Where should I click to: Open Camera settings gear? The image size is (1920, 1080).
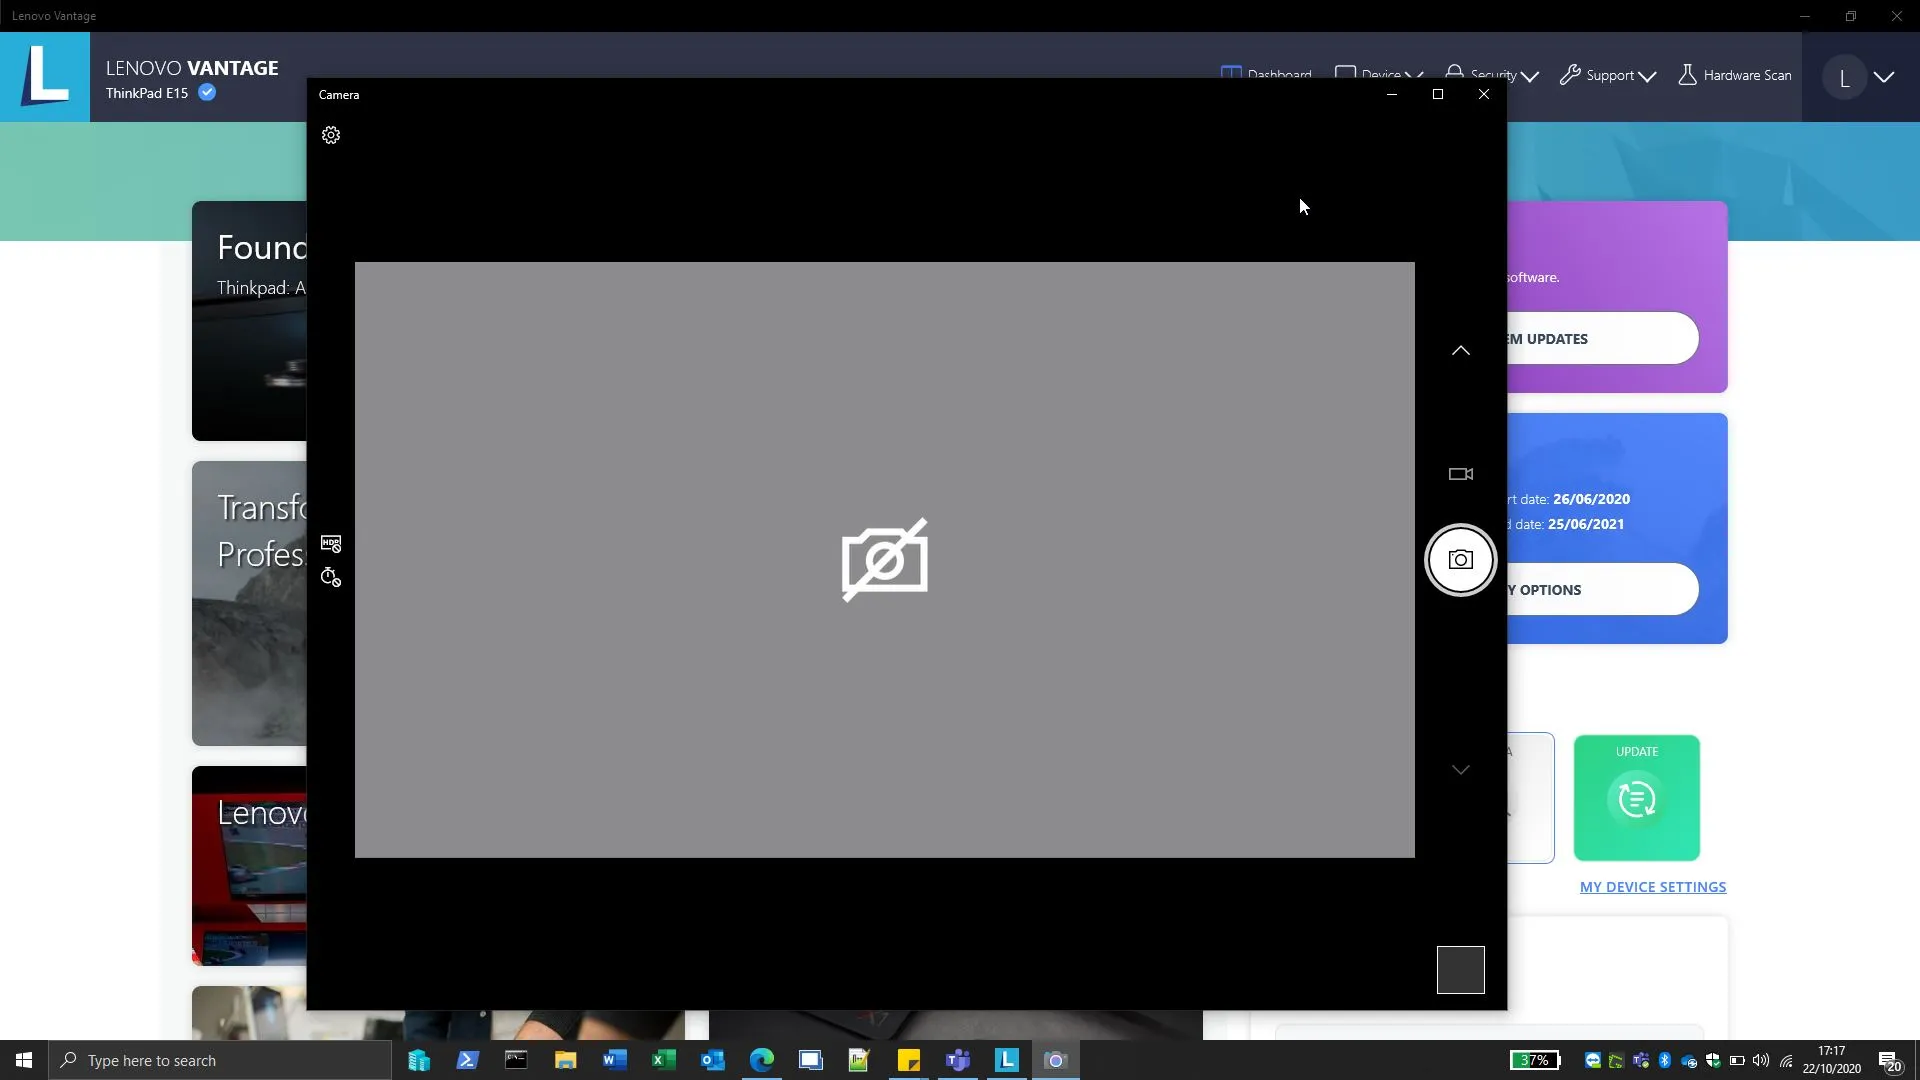[331, 135]
